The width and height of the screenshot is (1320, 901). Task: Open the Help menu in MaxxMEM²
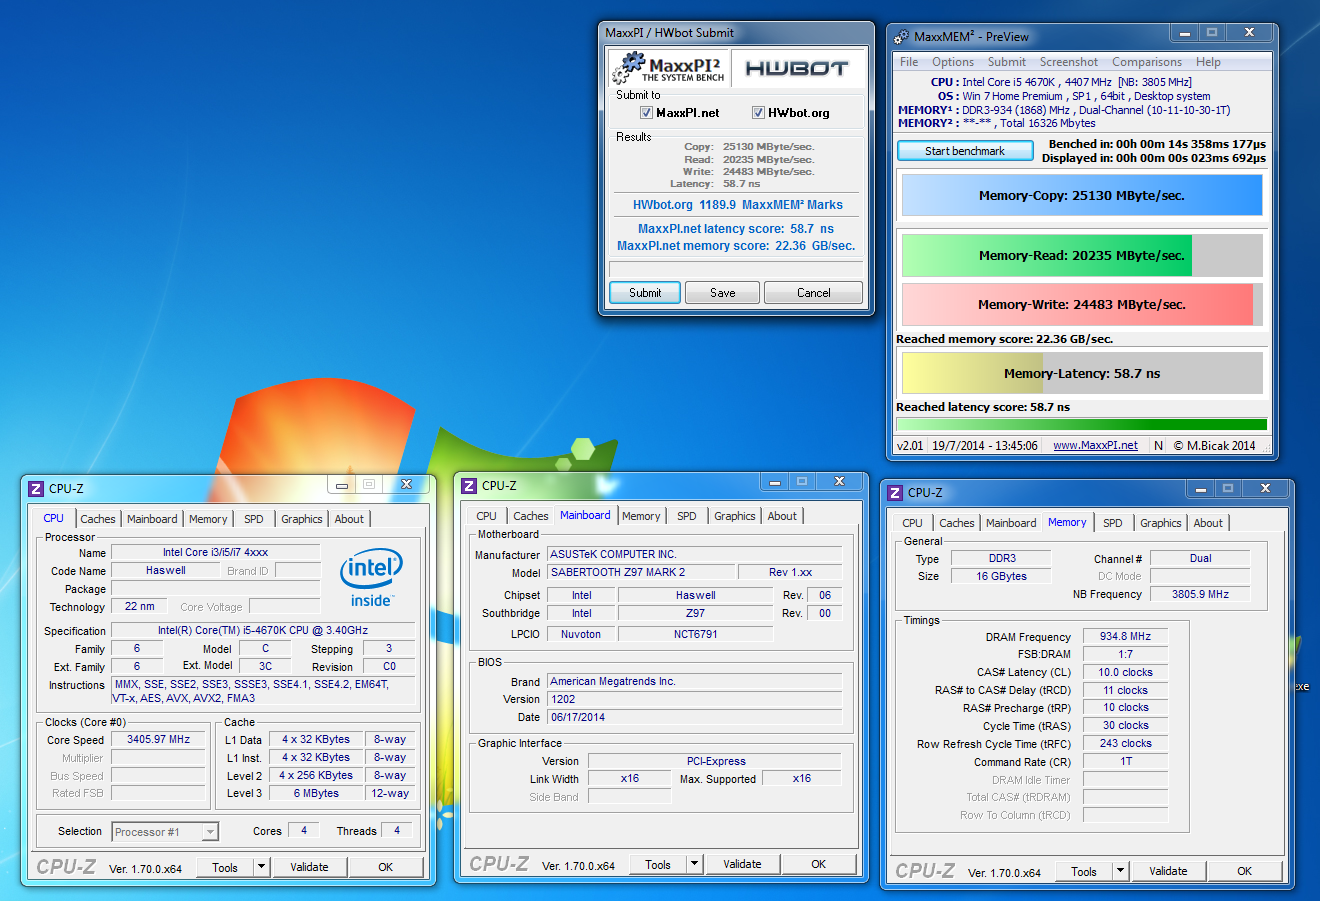(1208, 62)
